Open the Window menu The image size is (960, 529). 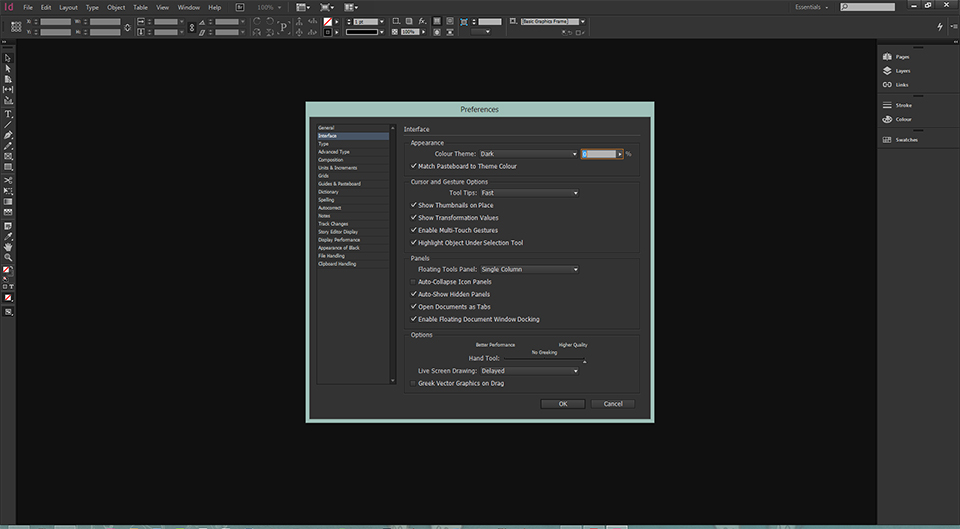[x=189, y=7]
